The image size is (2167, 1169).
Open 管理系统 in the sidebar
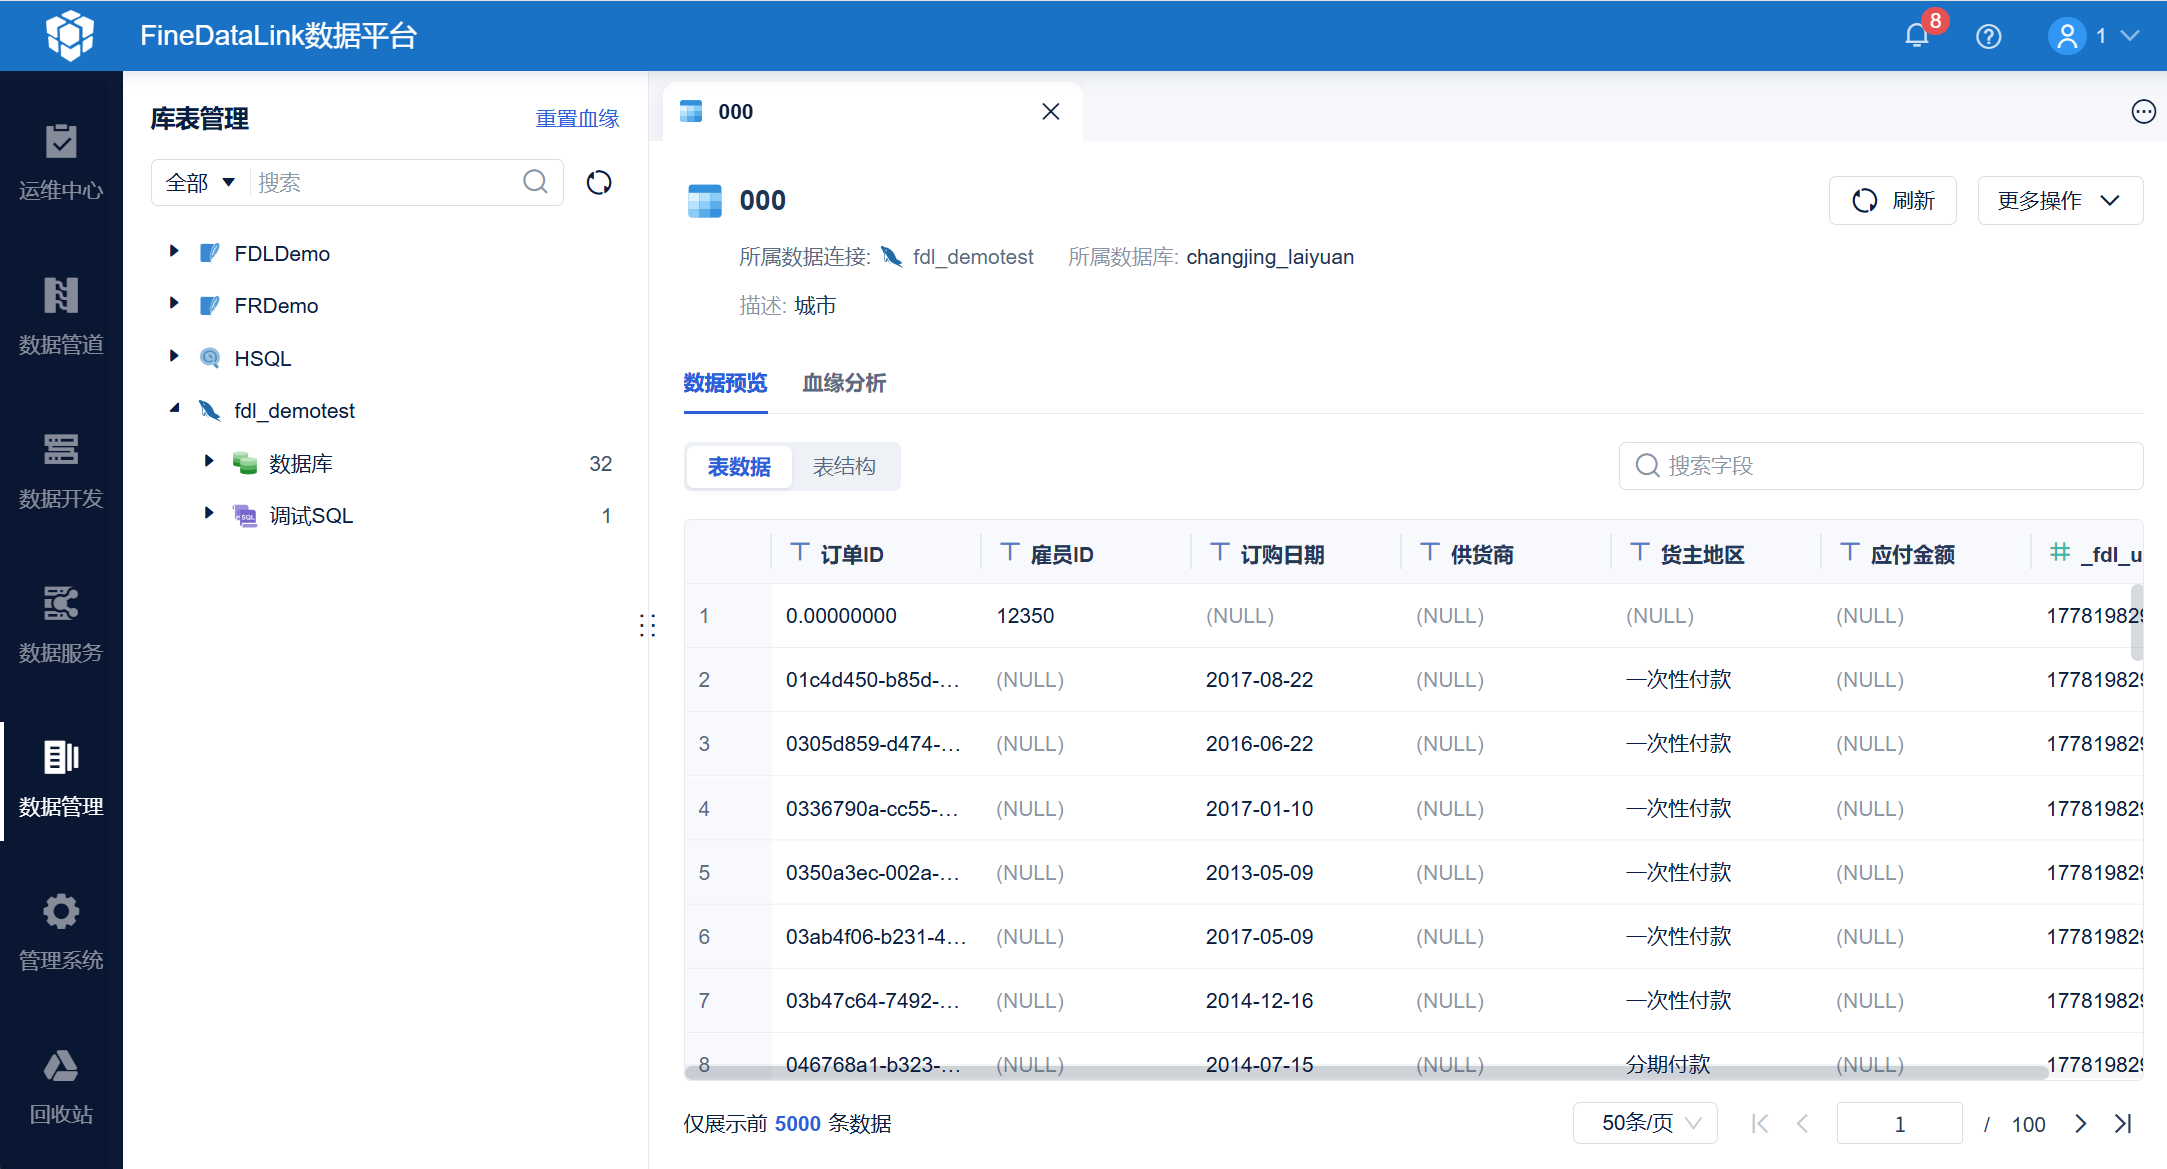[x=61, y=933]
